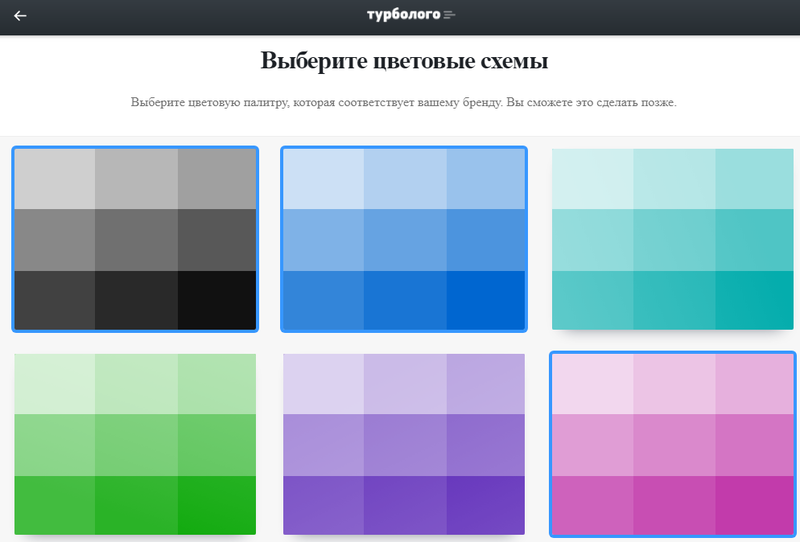Click the back arrow in the header
Image resolution: width=800 pixels, height=542 pixels.
[x=20, y=16]
